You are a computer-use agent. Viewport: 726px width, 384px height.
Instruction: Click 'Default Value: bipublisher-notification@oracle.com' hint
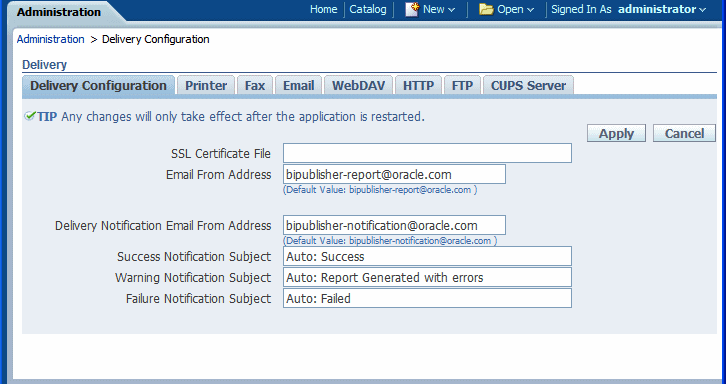[x=390, y=241]
